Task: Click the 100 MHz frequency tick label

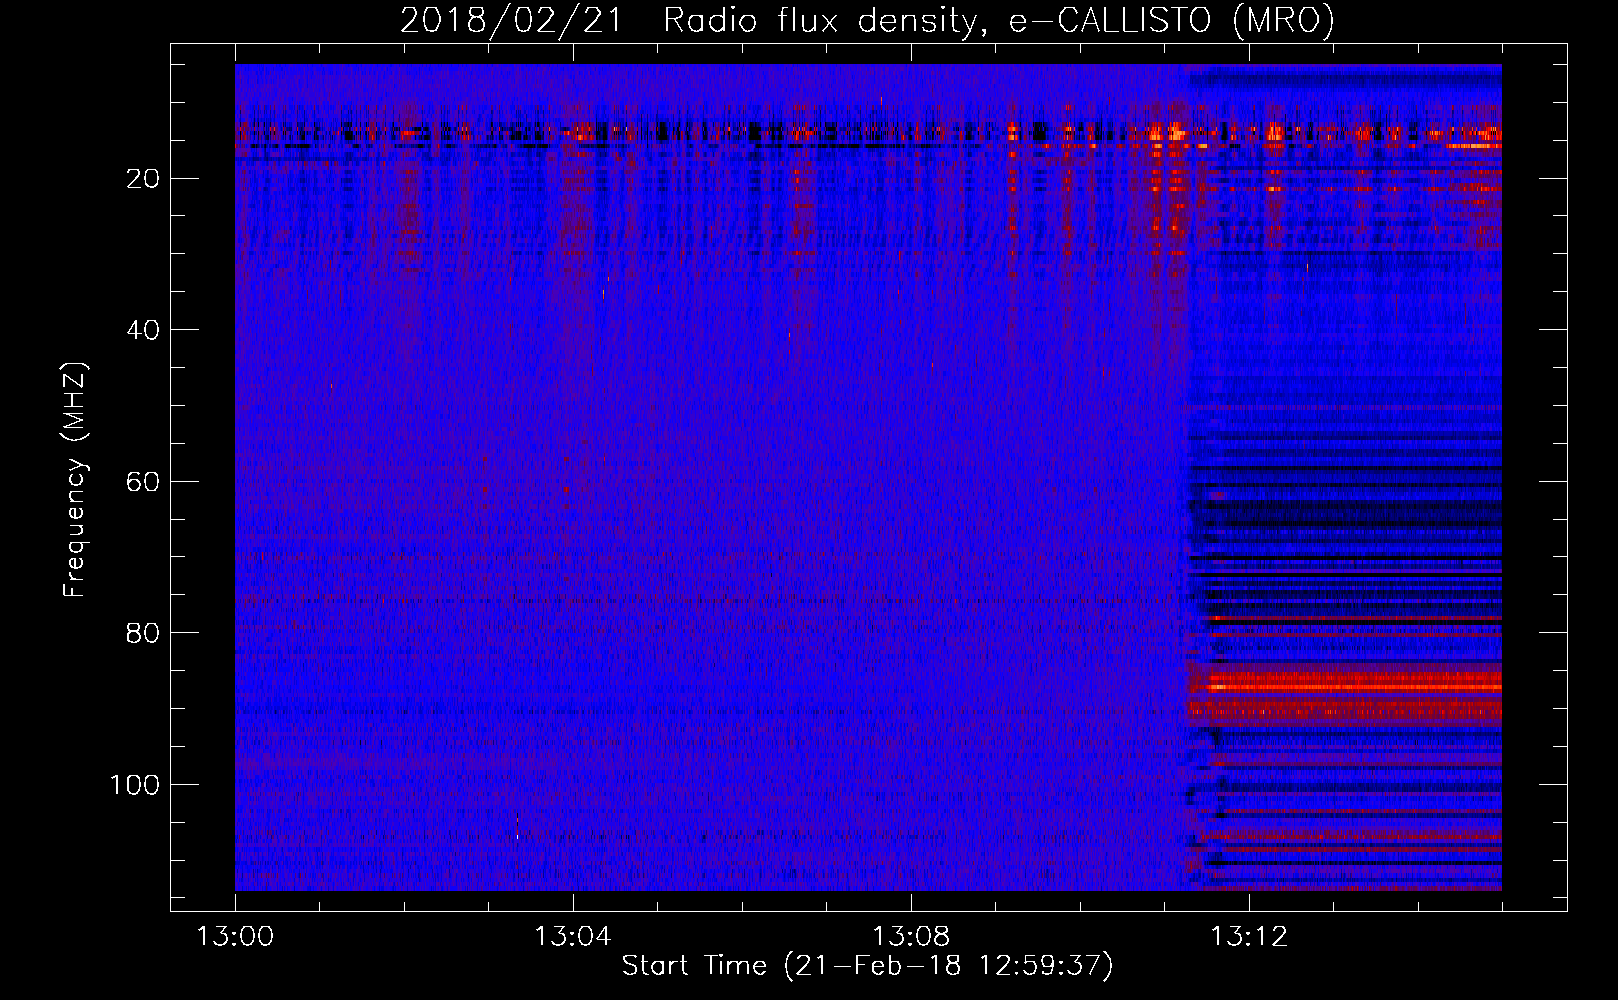Action: click(135, 785)
